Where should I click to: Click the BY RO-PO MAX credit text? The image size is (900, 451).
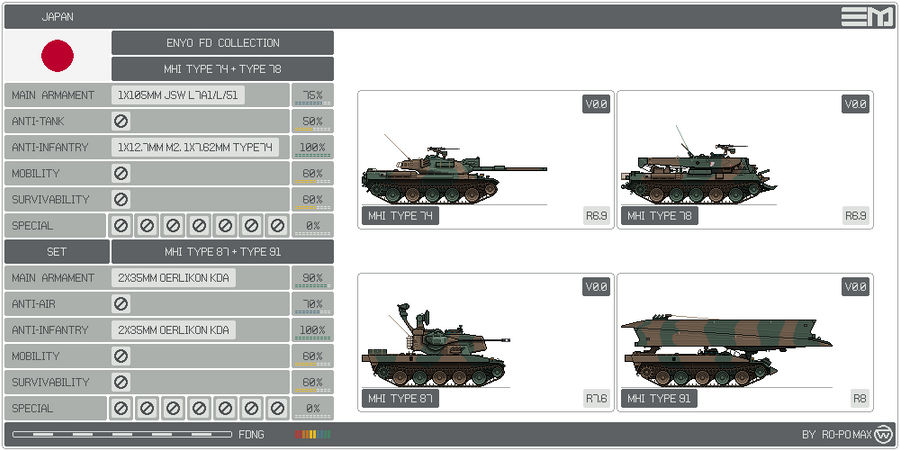pos(837,434)
